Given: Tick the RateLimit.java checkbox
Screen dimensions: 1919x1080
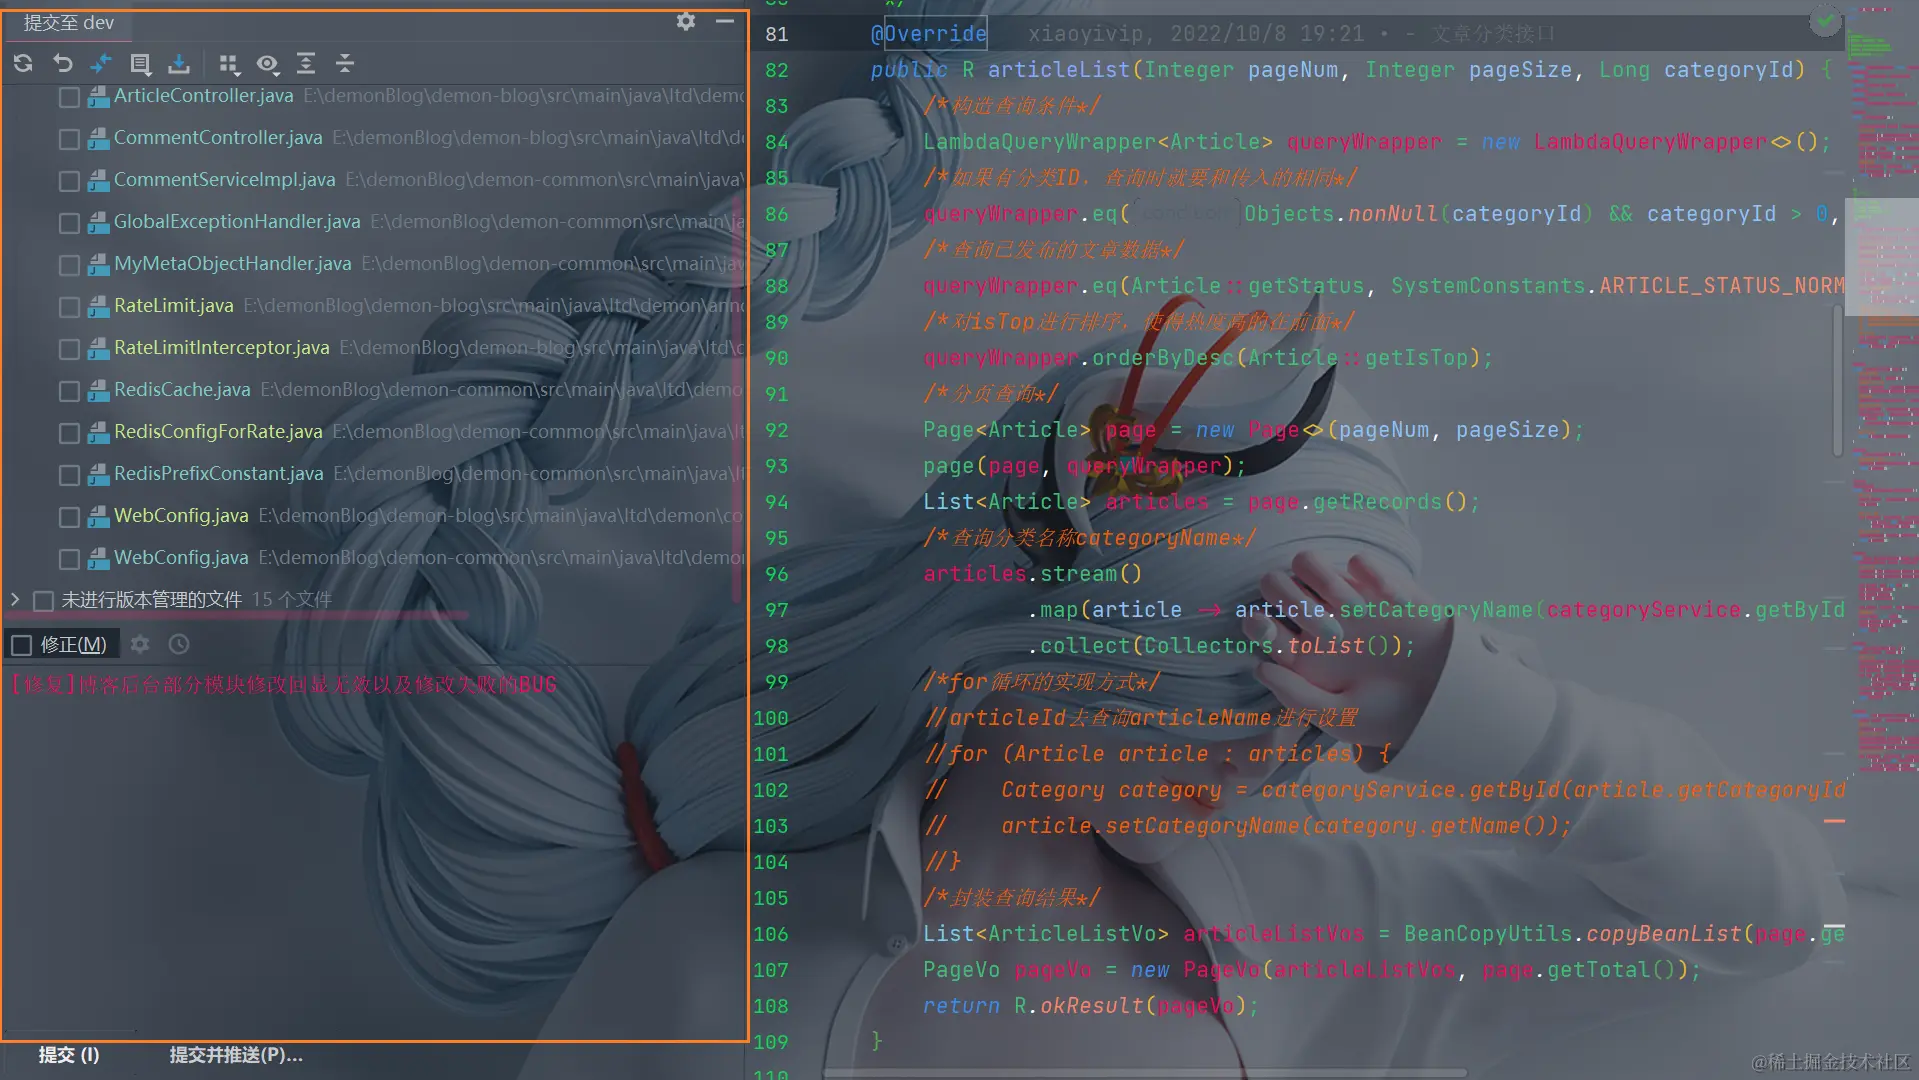Looking at the screenshot, I should click(69, 307).
